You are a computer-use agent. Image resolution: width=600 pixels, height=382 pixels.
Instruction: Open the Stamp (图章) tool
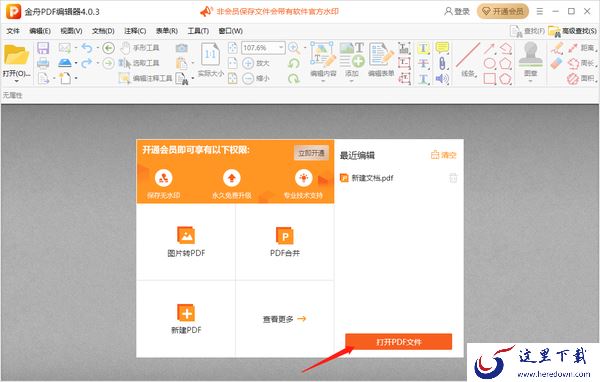click(x=530, y=60)
